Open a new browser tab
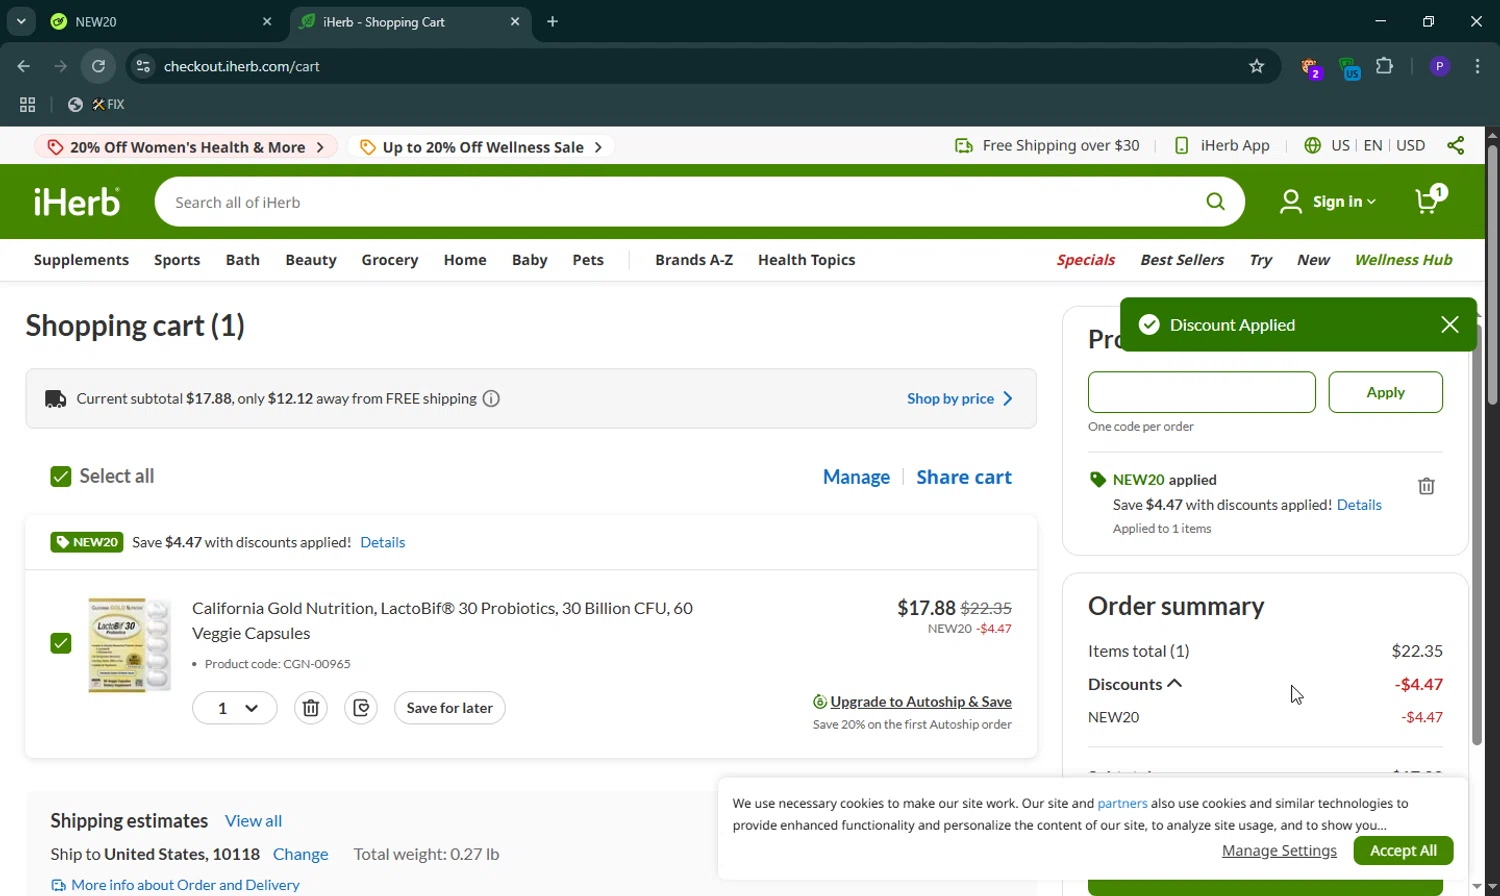 coord(552,21)
